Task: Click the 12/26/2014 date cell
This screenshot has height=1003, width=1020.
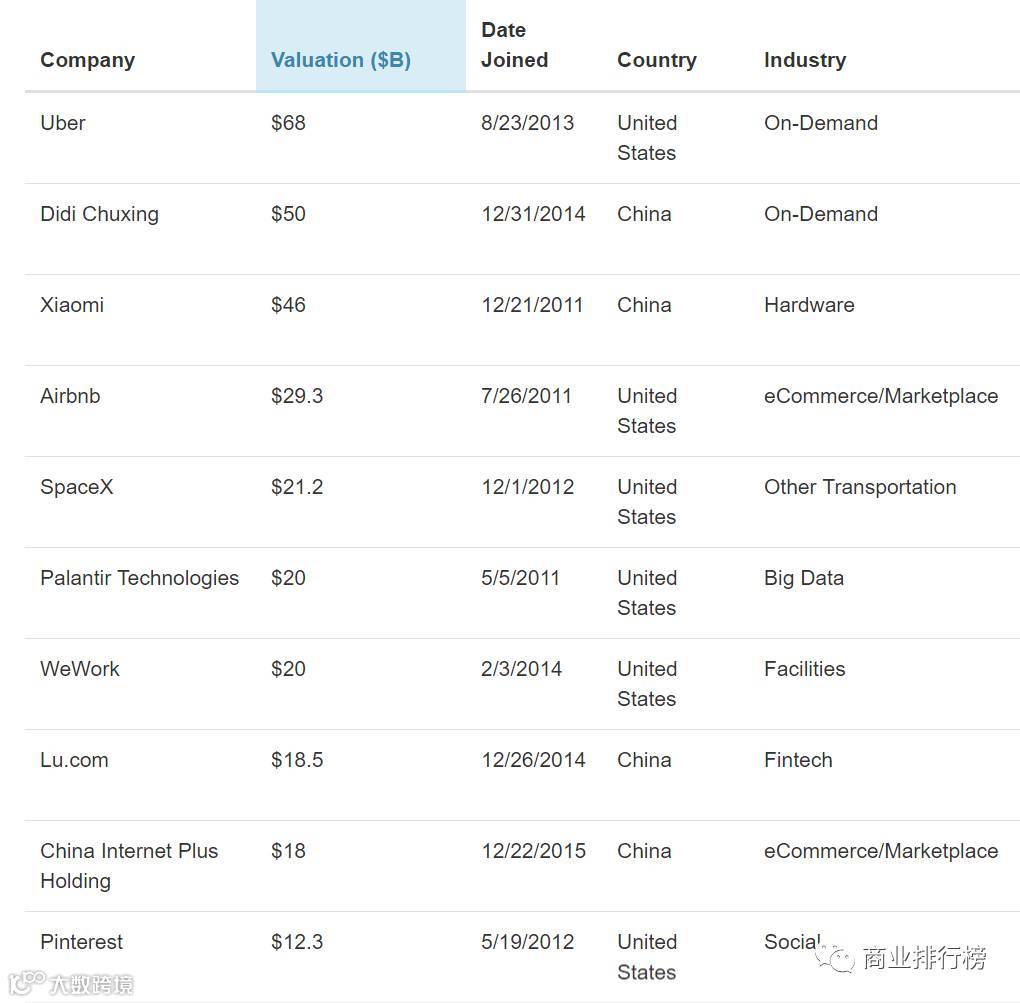Action: (x=533, y=760)
